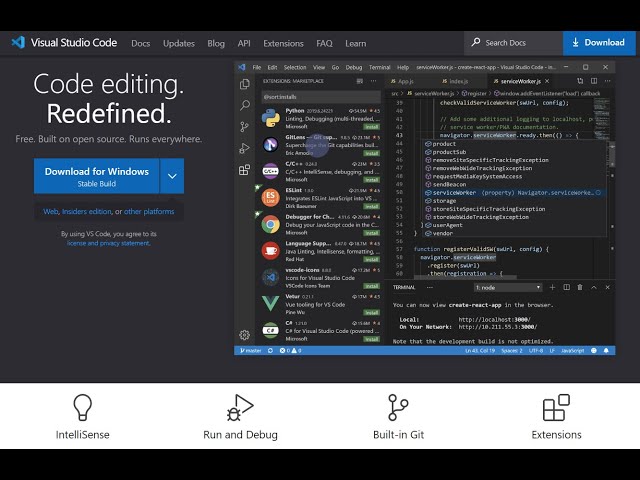The height and width of the screenshot is (480, 640).
Task: Expand download options chevron beside Download for Windows
Action: (x=172, y=176)
